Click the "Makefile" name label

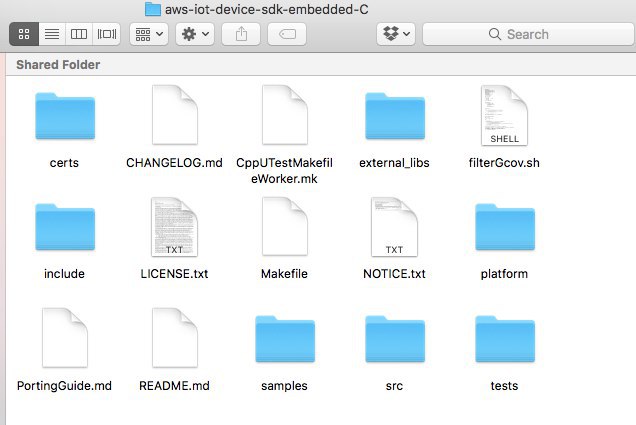pyautogui.click(x=284, y=274)
